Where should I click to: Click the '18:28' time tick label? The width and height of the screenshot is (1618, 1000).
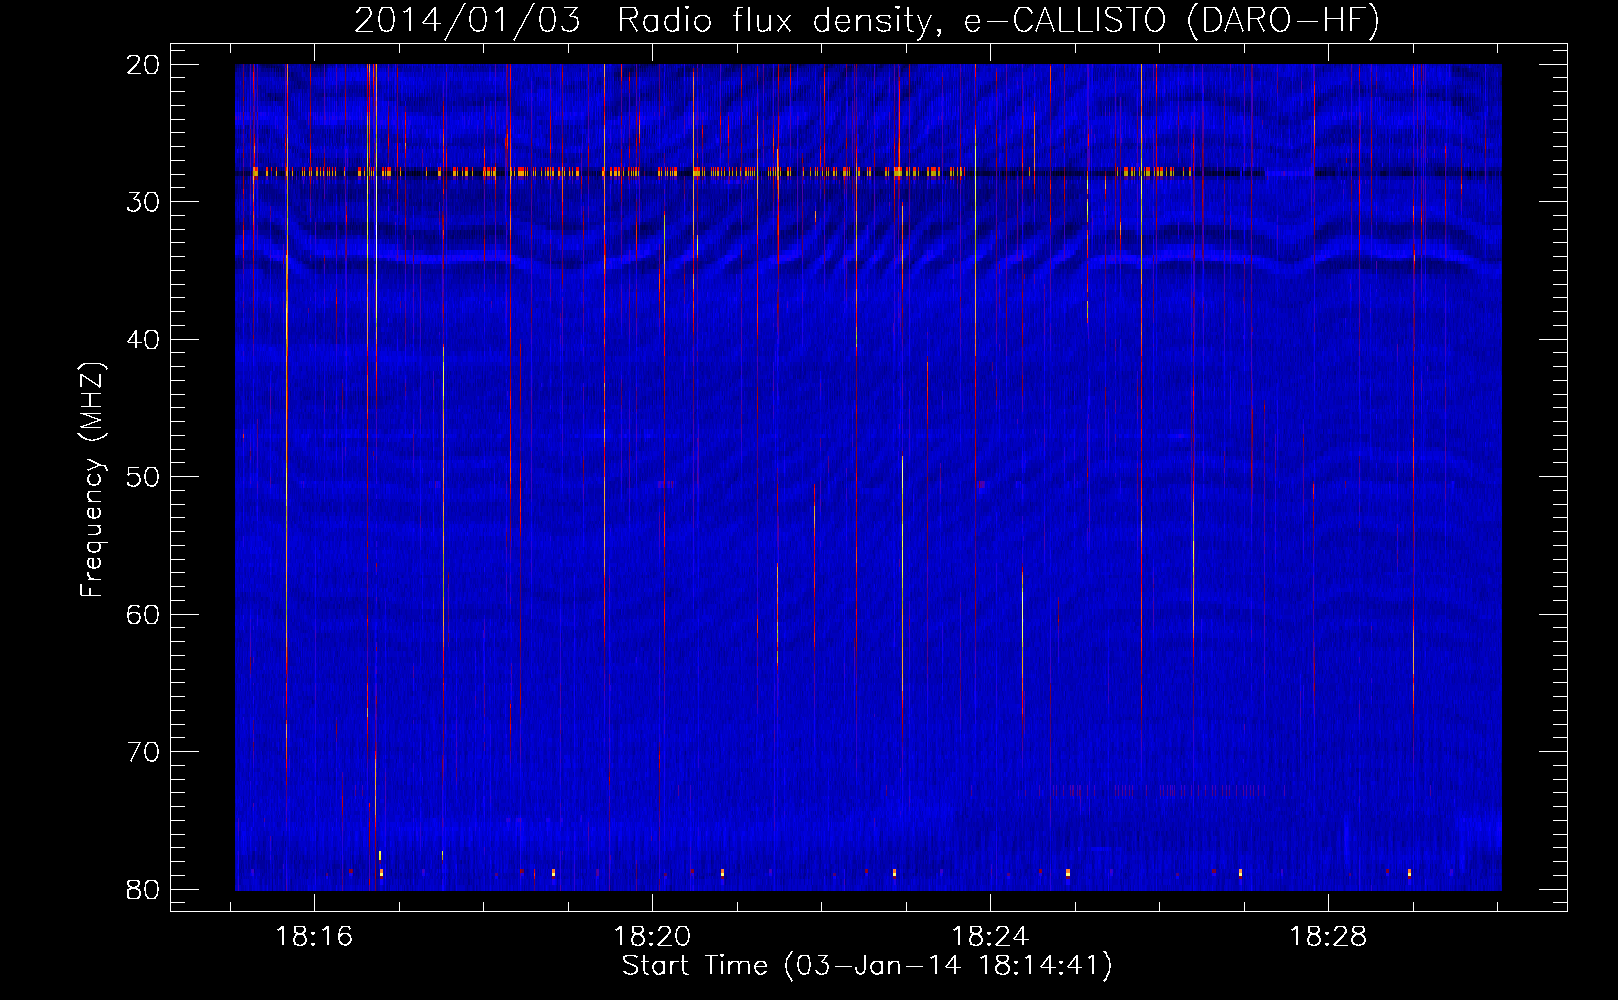1328,937
